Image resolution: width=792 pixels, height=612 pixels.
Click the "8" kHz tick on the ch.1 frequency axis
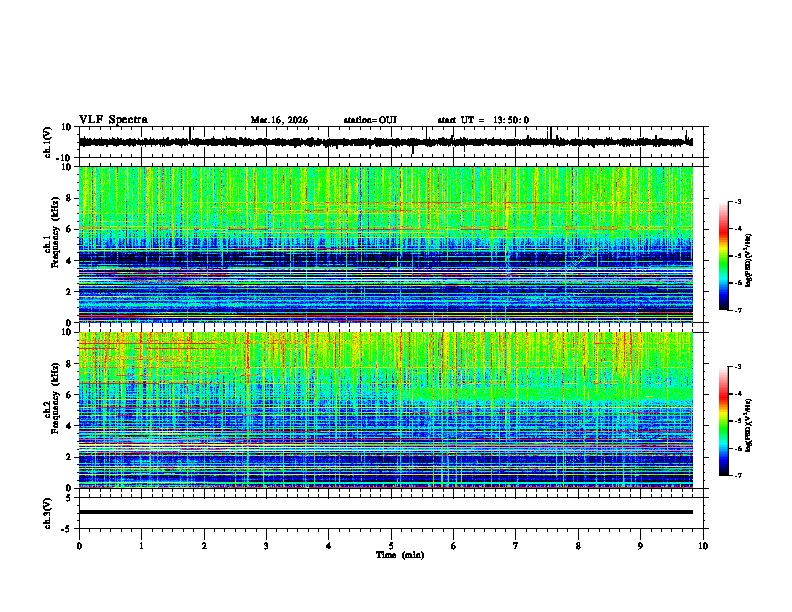(70, 198)
